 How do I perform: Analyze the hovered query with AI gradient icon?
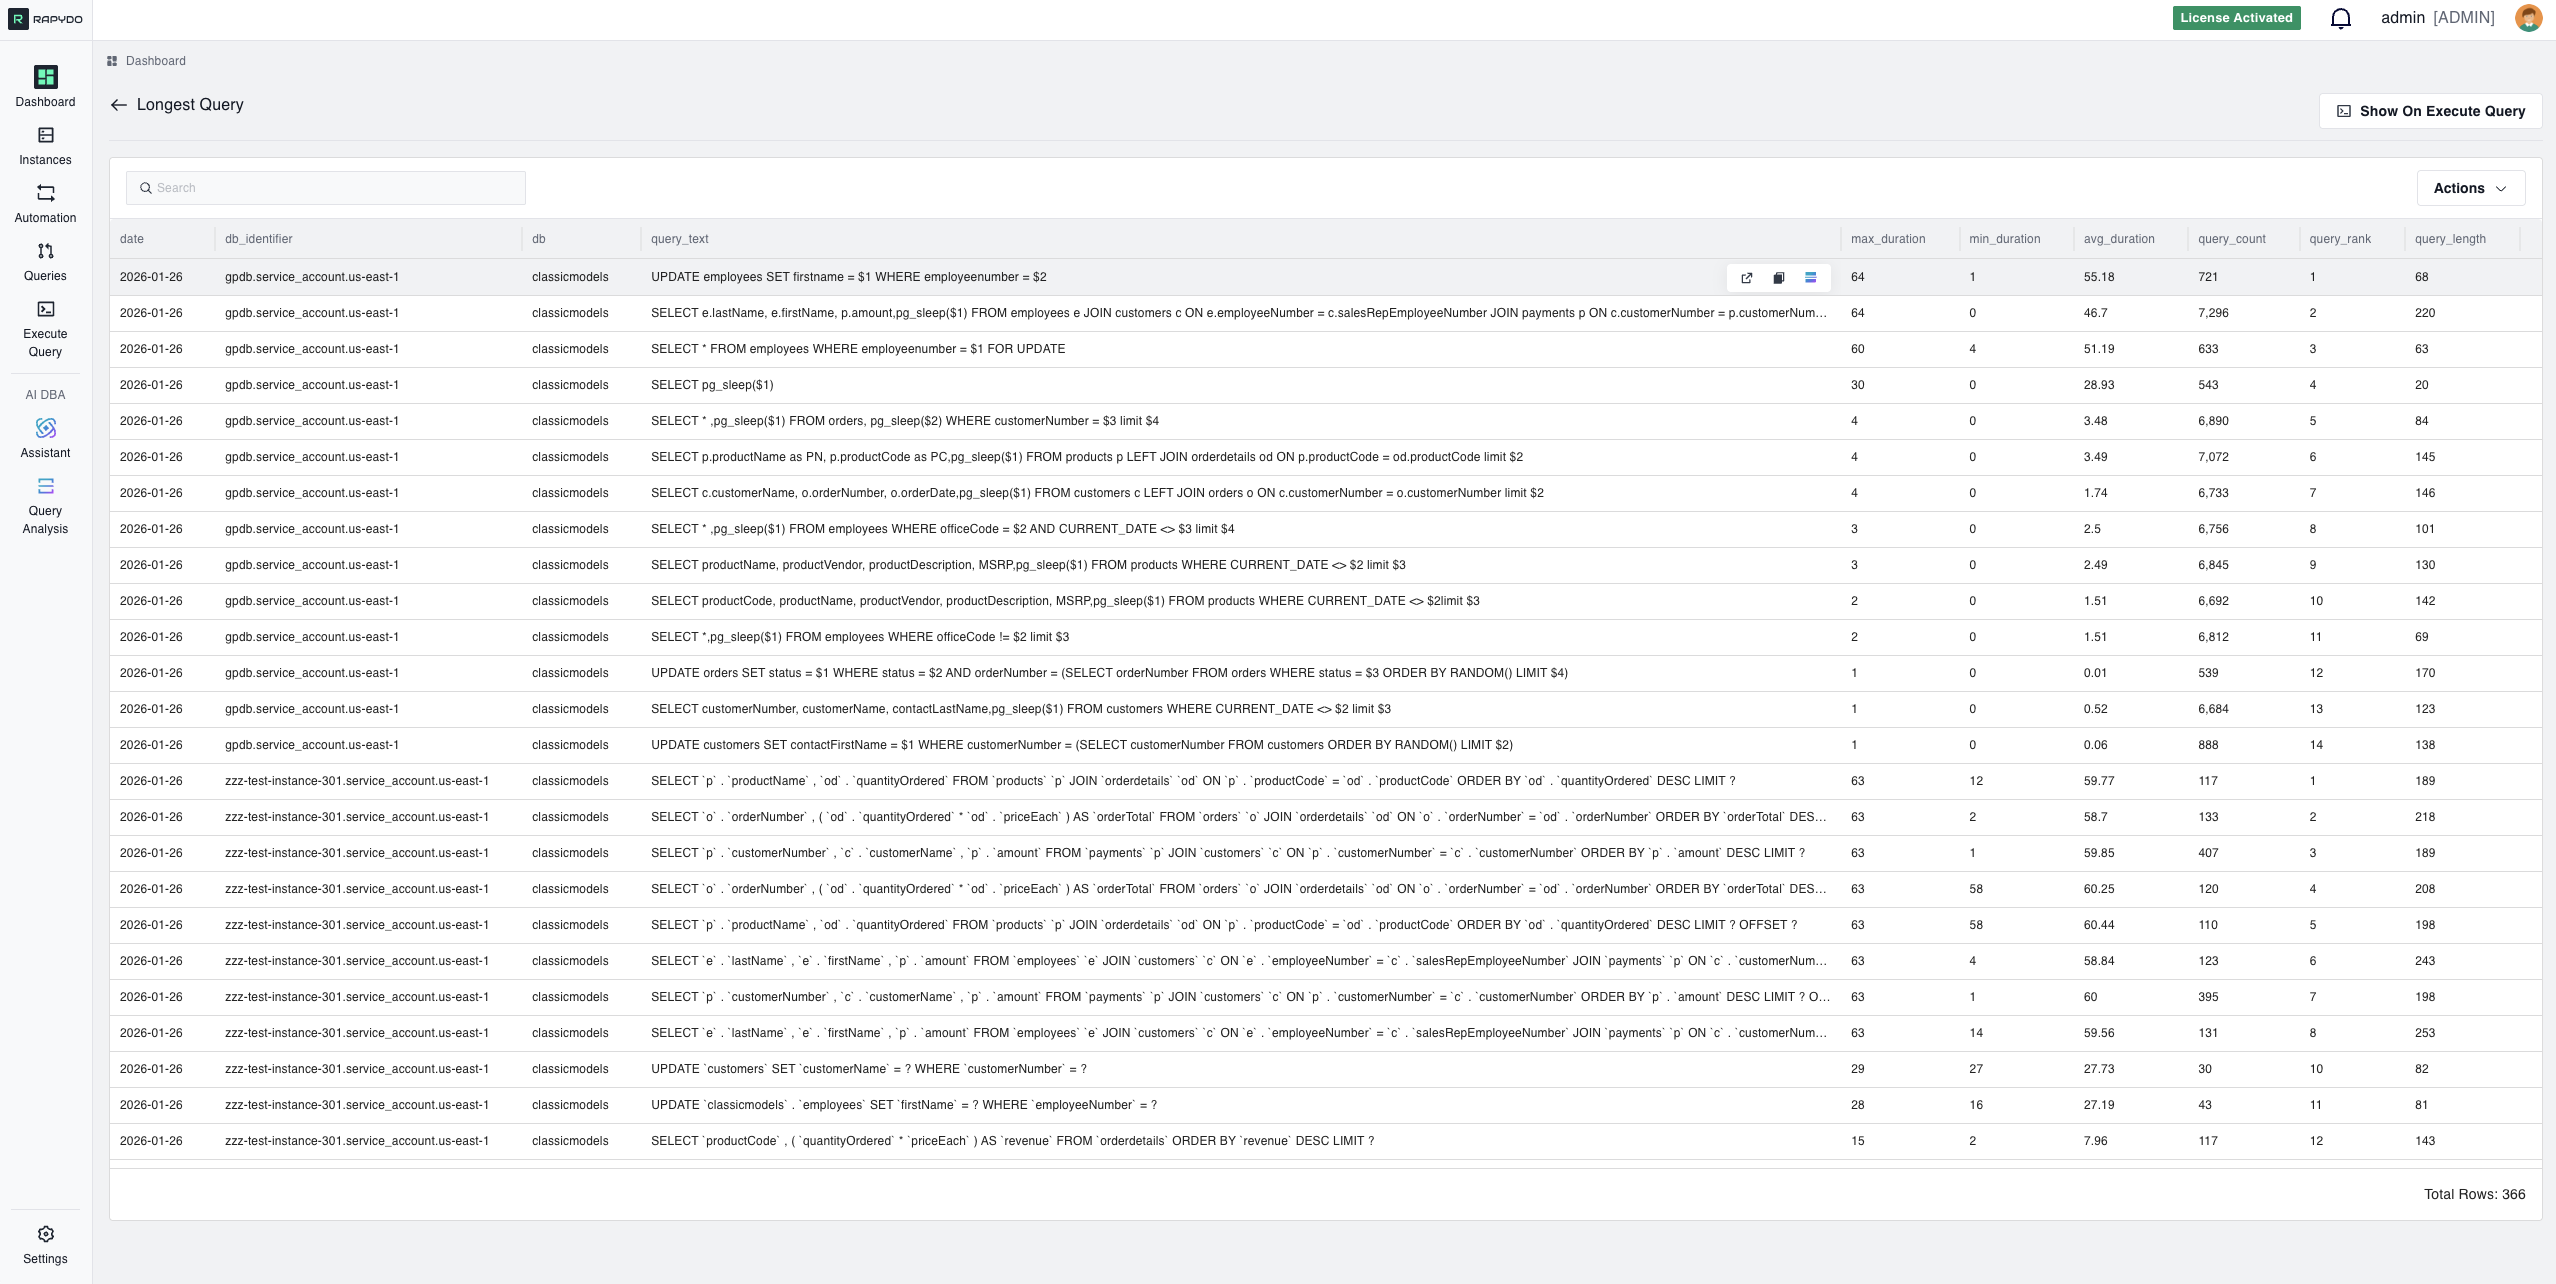1811,278
